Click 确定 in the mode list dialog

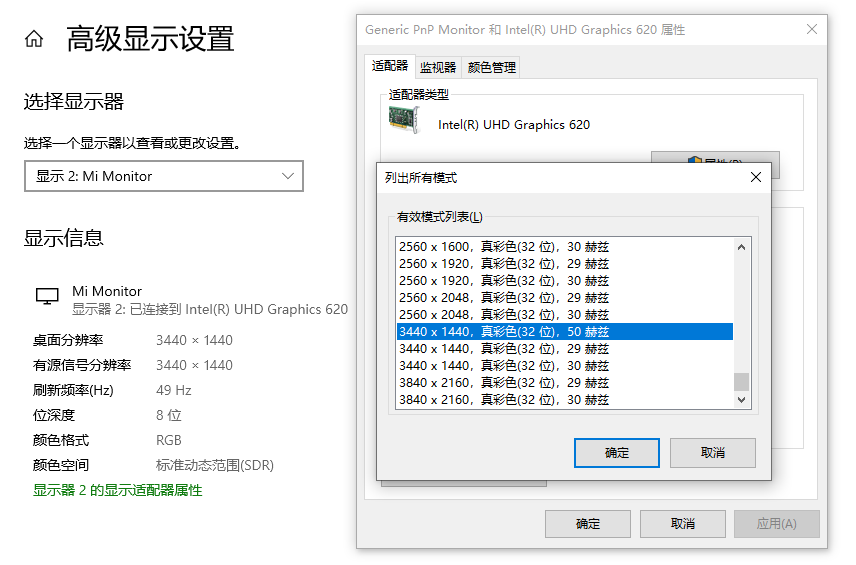(x=617, y=452)
